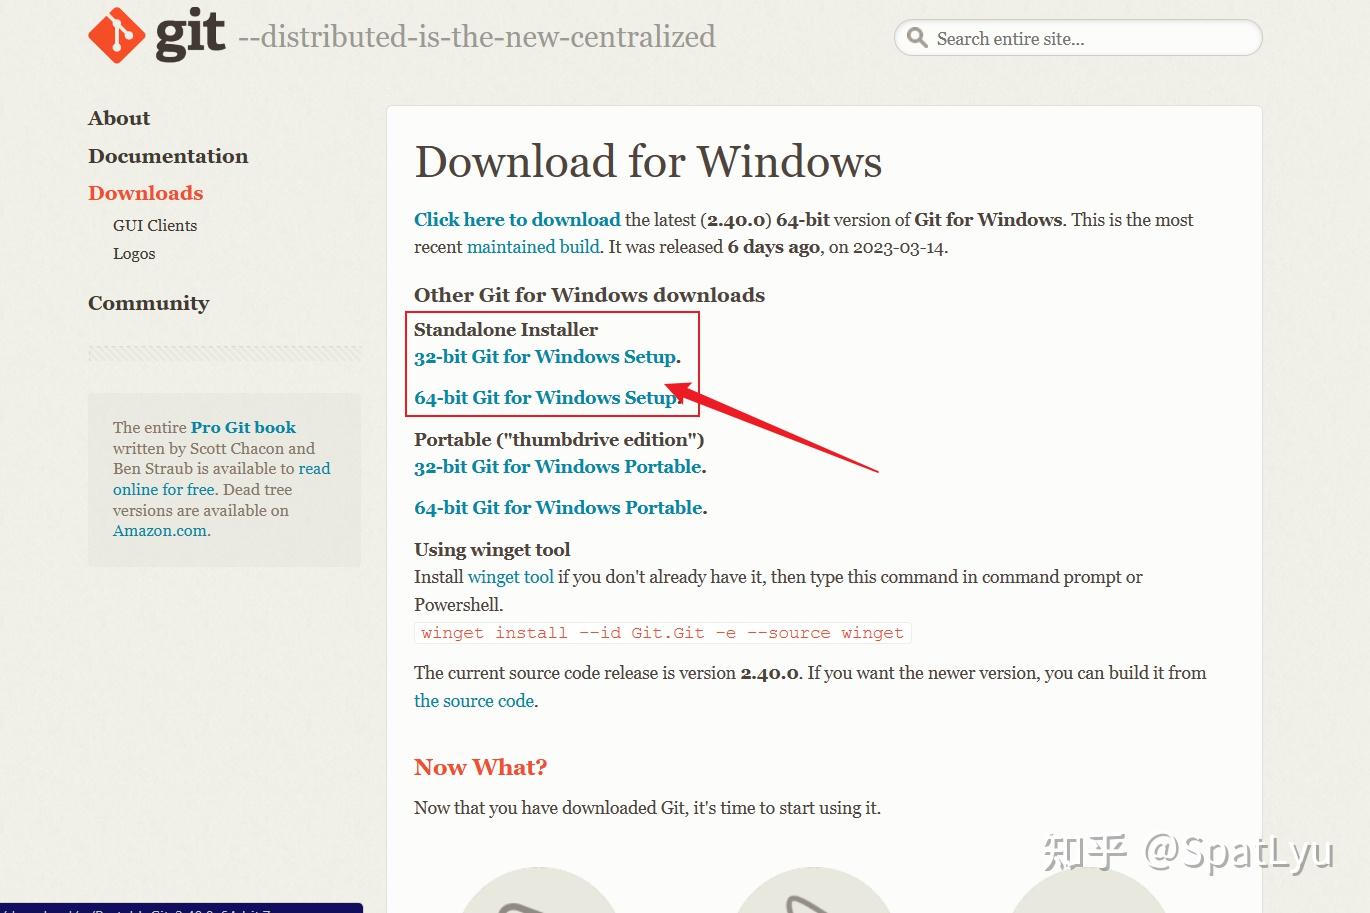This screenshot has width=1370, height=913.
Task: Open the Pro Git book link
Action: tap(243, 427)
